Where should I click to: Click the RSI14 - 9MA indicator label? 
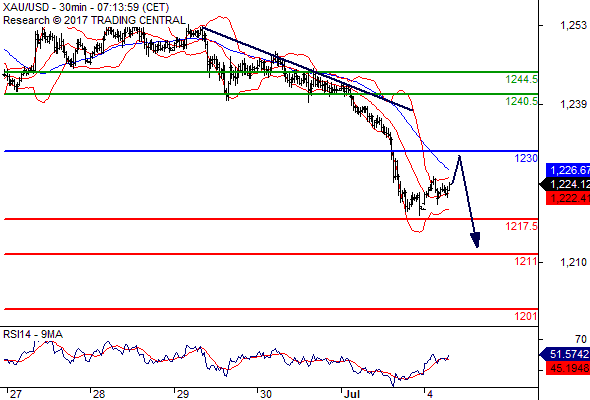(33, 334)
